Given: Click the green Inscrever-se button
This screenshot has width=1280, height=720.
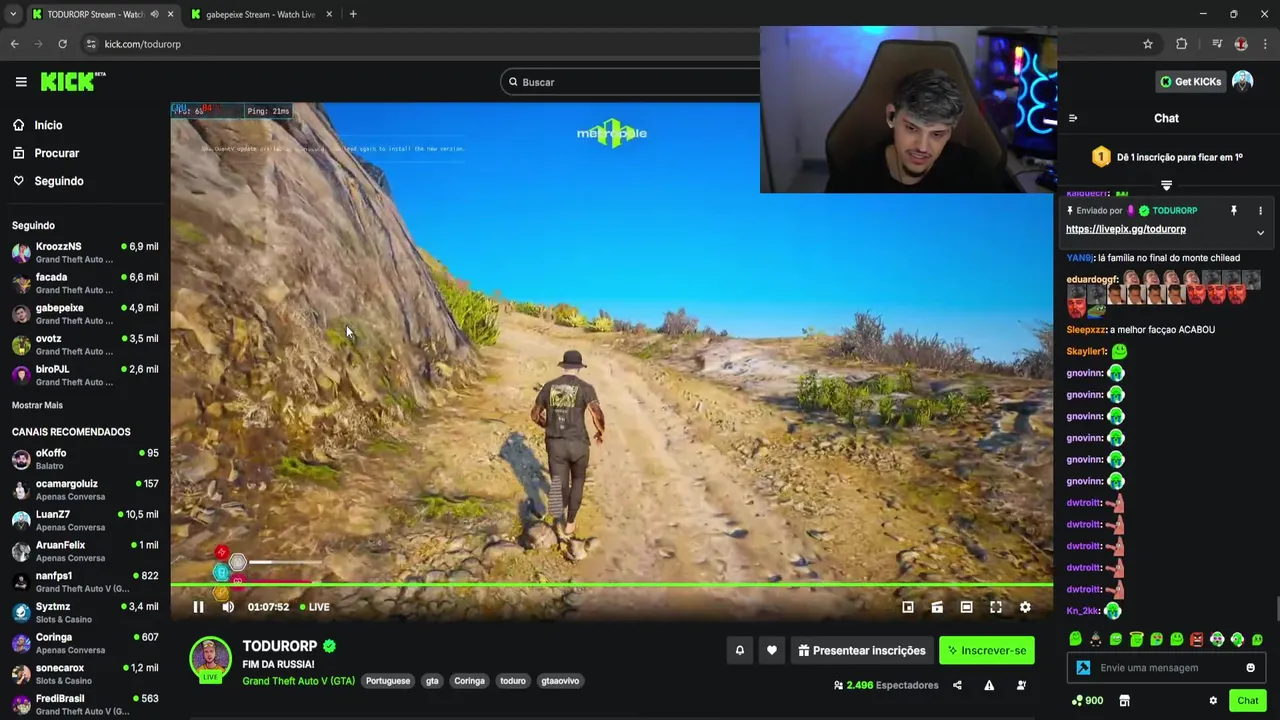Looking at the screenshot, I should coord(987,650).
